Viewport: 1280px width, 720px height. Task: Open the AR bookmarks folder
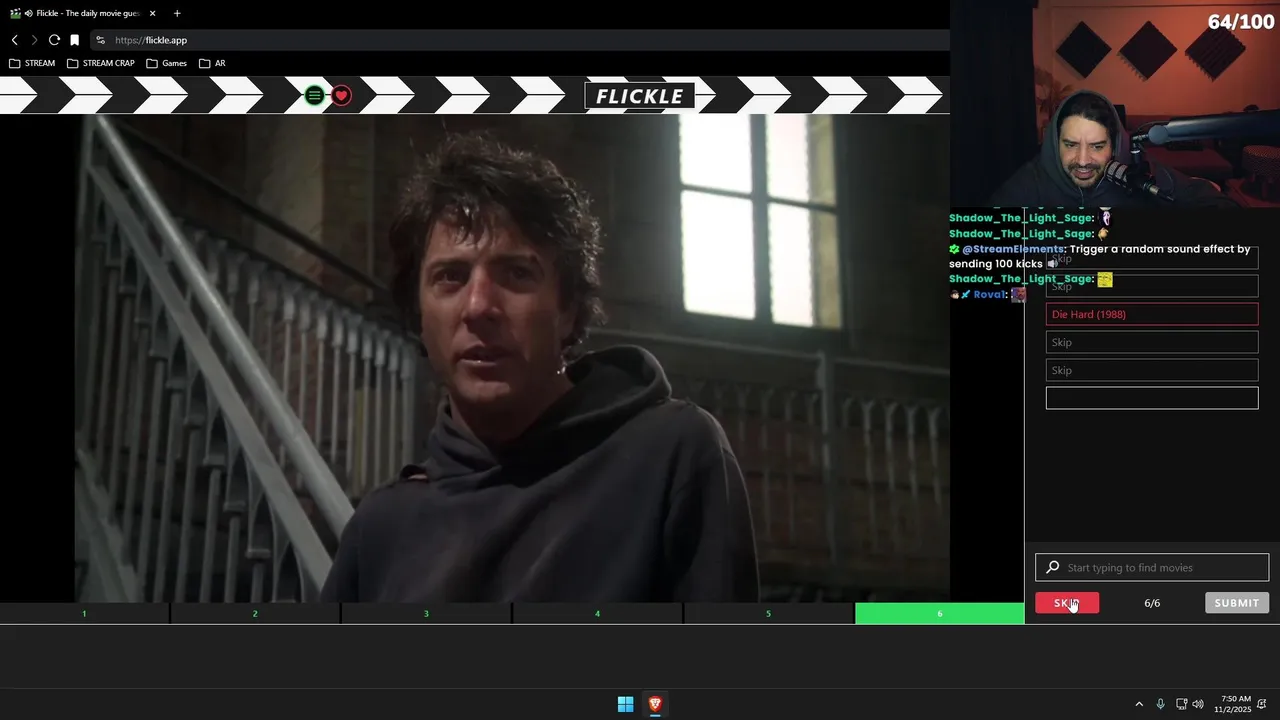(x=212, y=63)
